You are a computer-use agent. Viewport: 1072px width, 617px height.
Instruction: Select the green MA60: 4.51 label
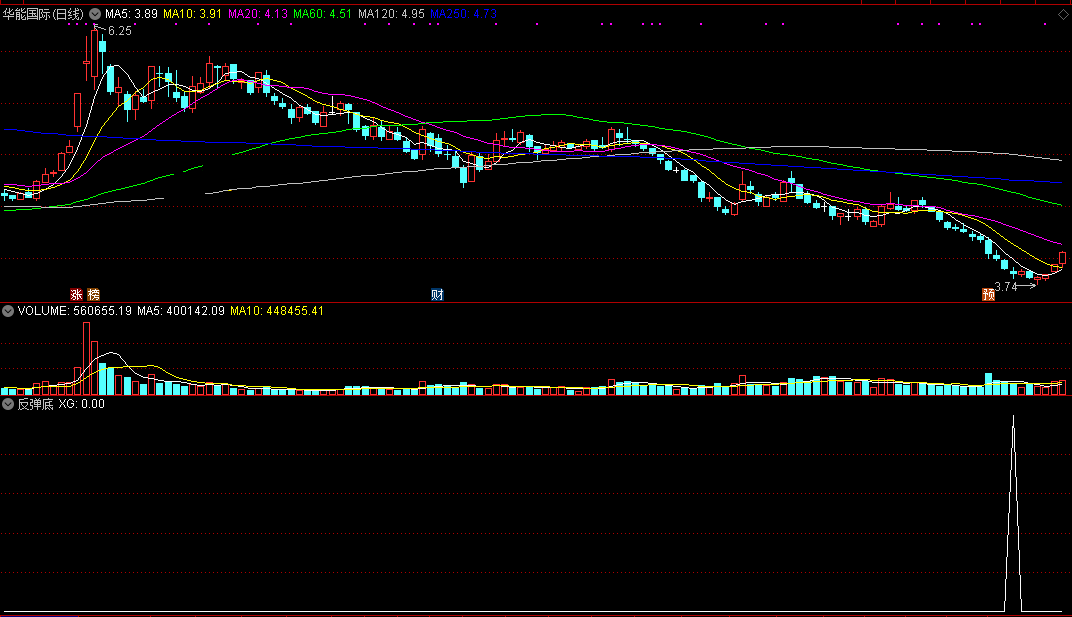(x=323, y=14)
